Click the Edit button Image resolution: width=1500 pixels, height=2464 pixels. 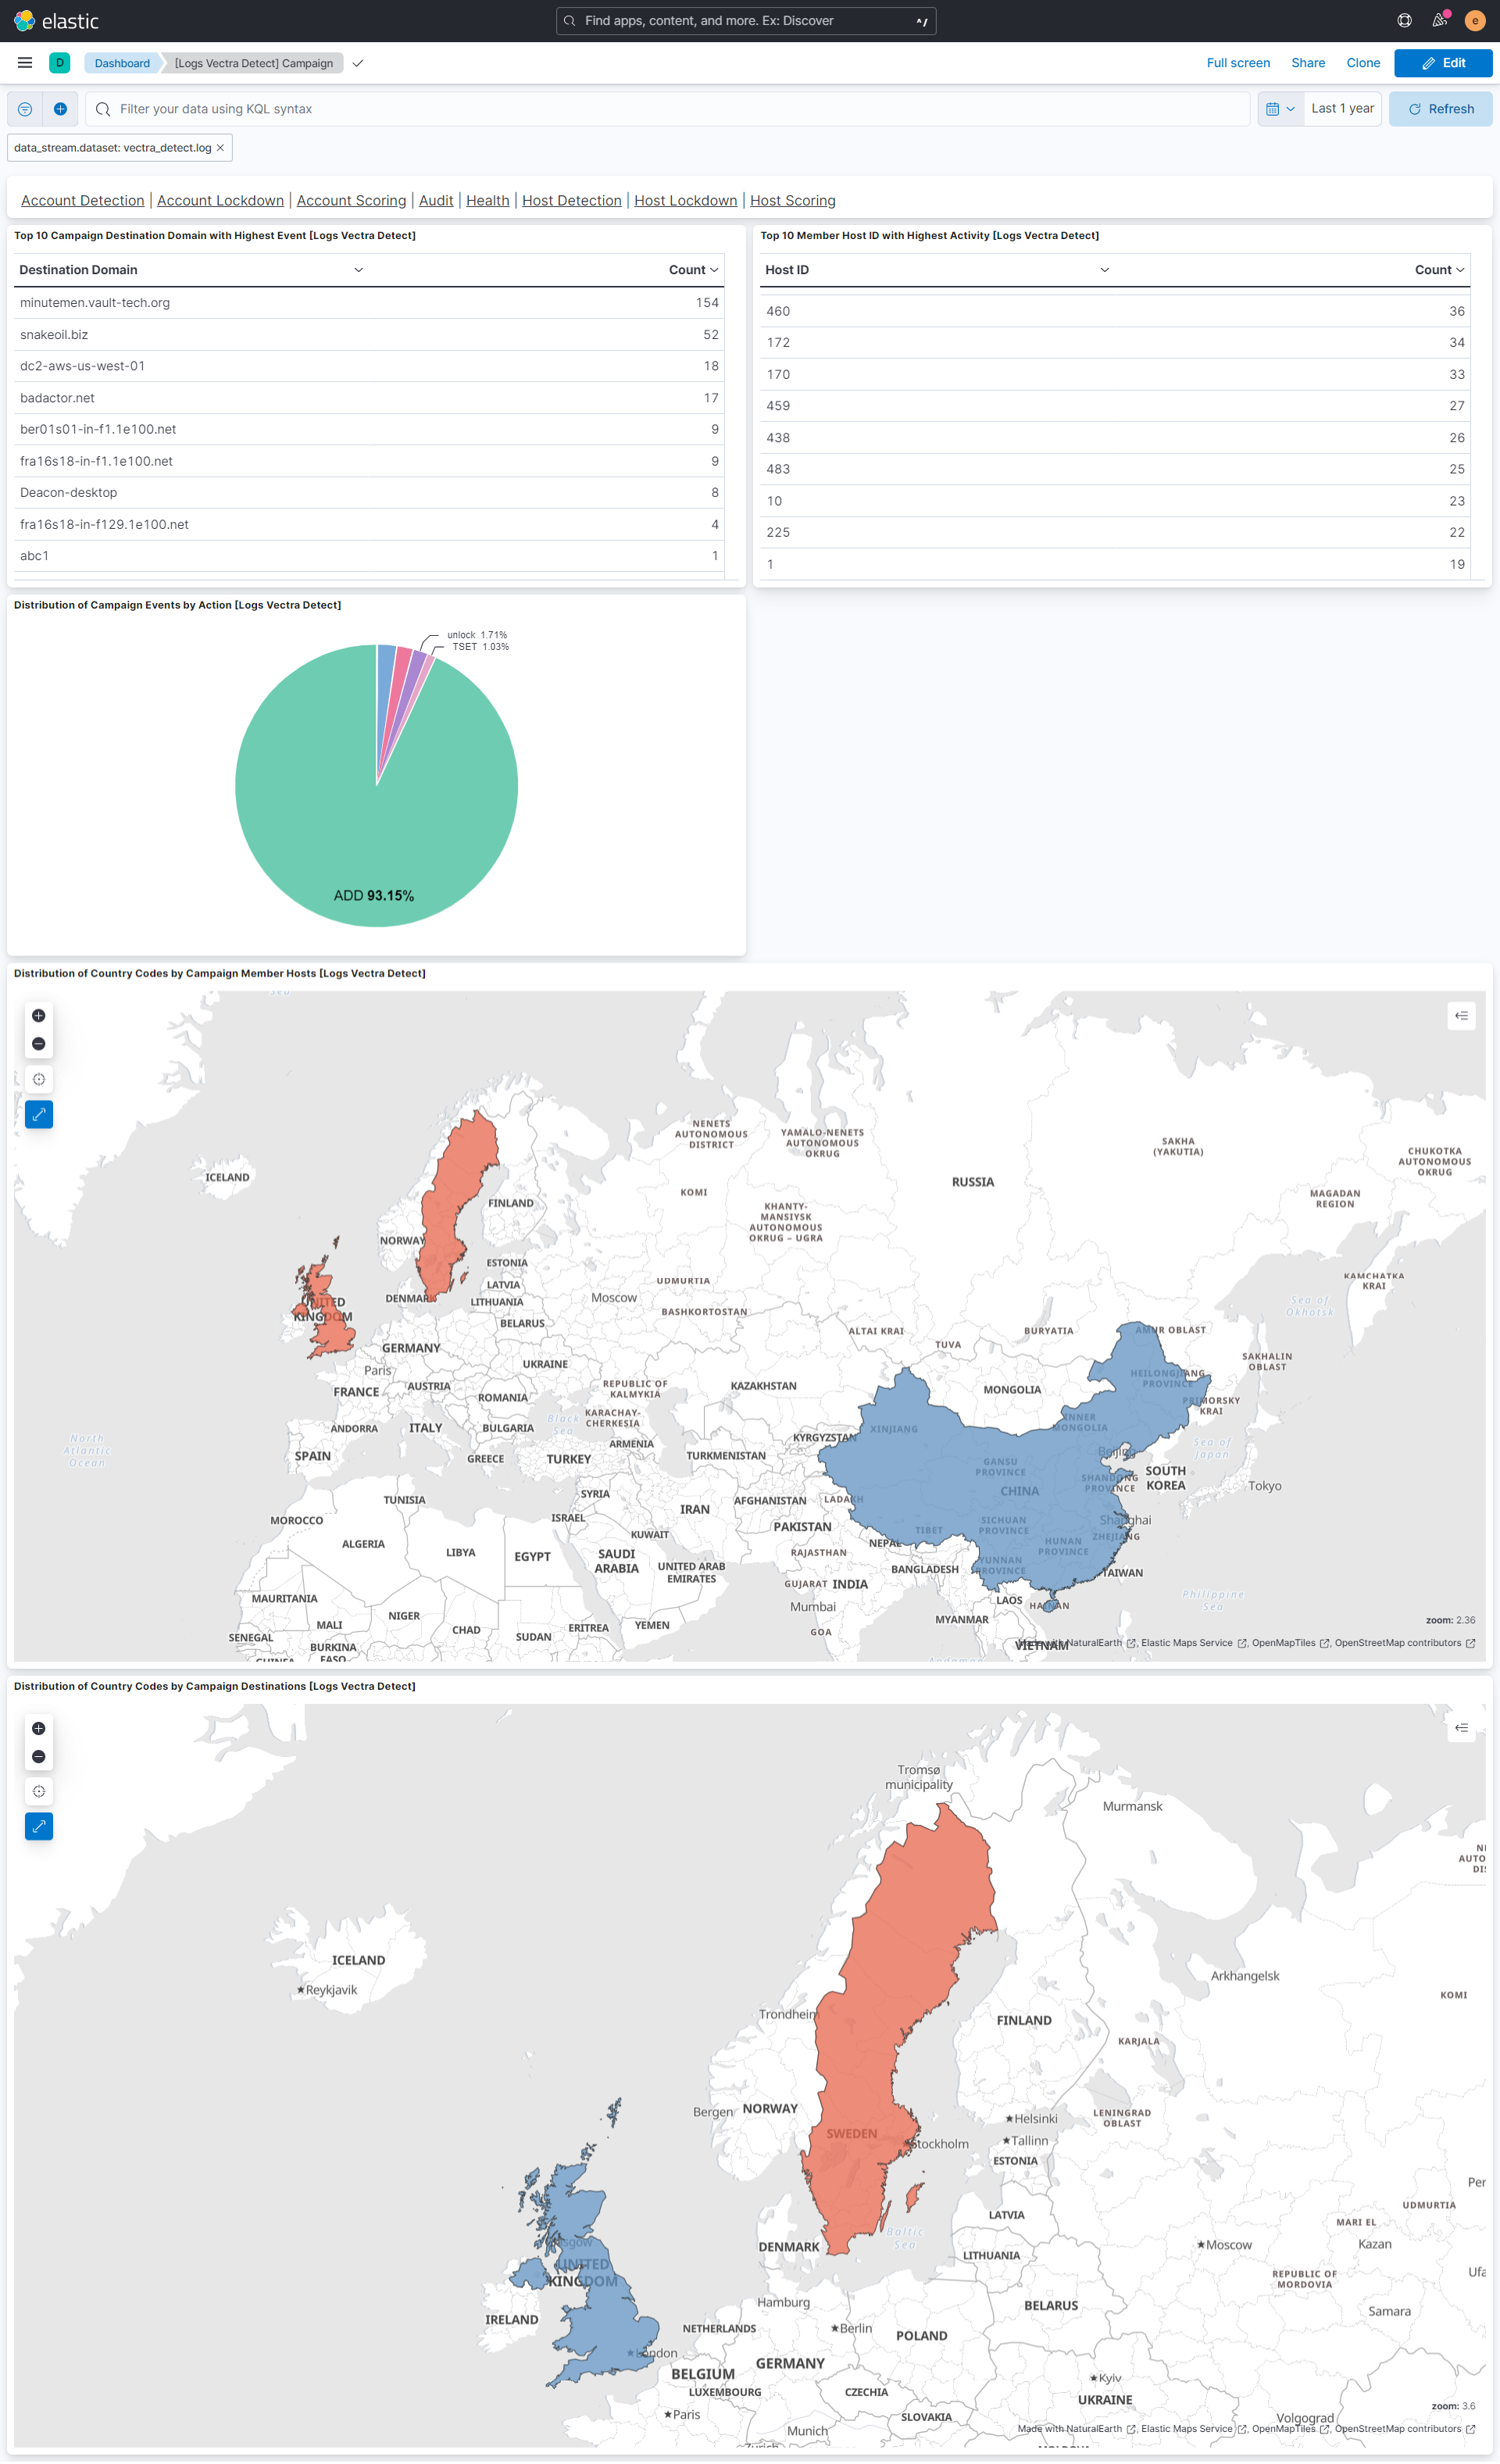[x=1443, y=63]
